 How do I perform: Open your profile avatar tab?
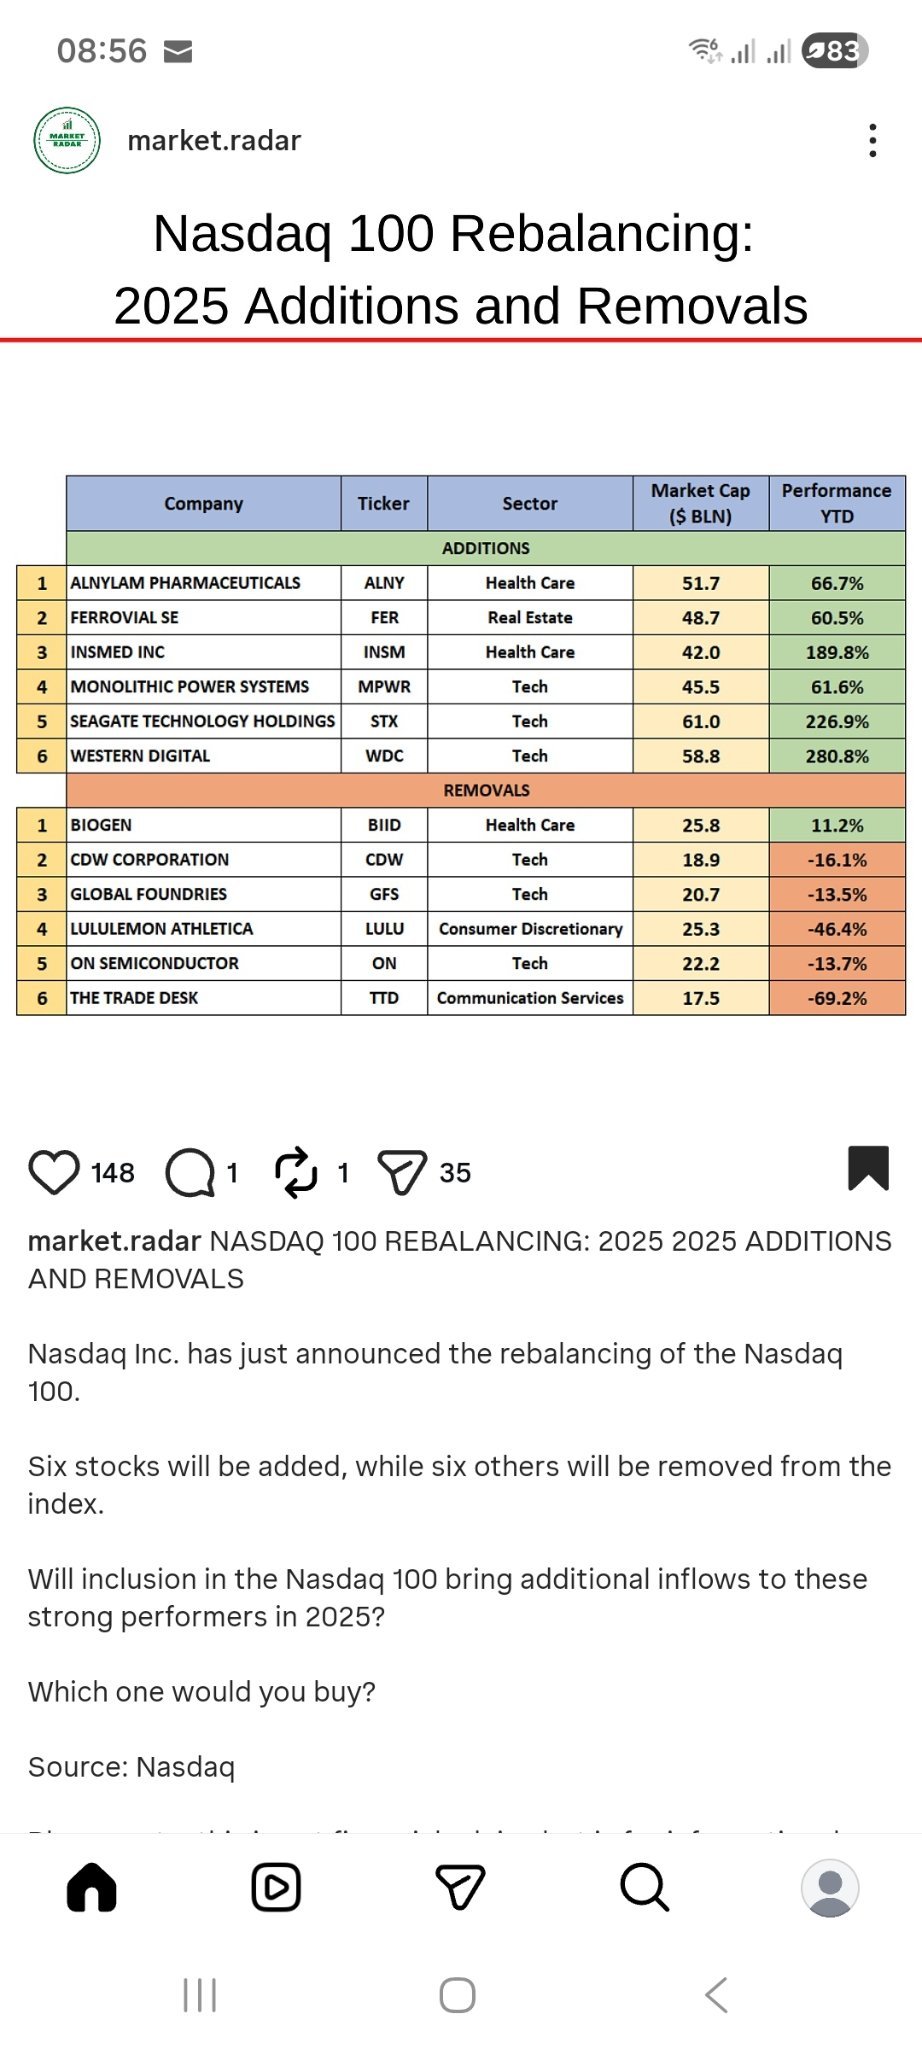830,1888
